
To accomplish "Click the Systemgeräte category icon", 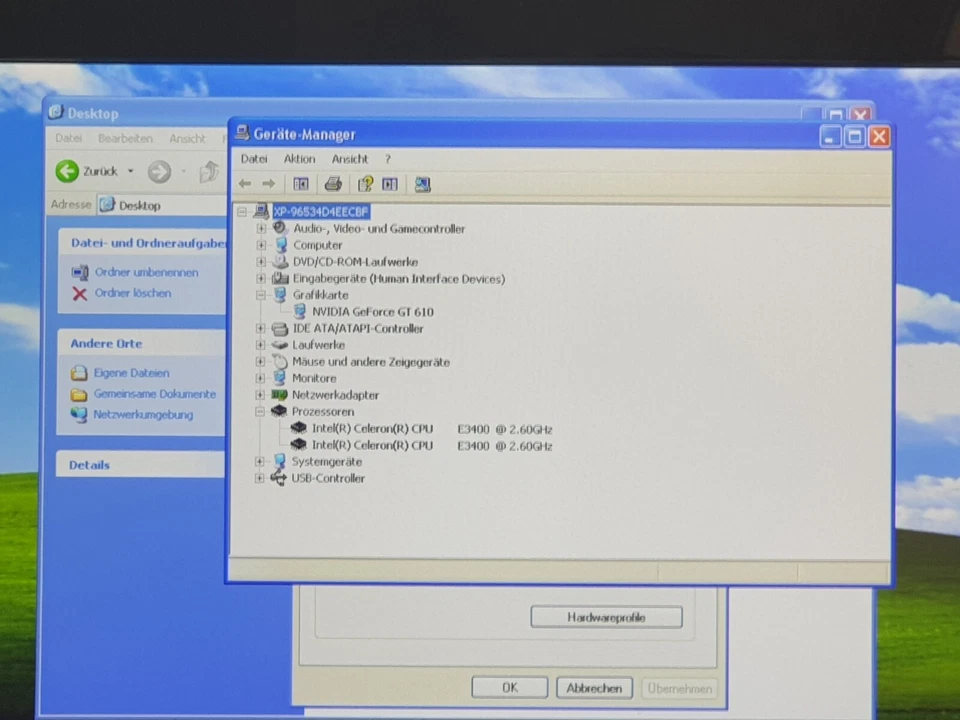I will pyautogui.click(x=279, y=461).
